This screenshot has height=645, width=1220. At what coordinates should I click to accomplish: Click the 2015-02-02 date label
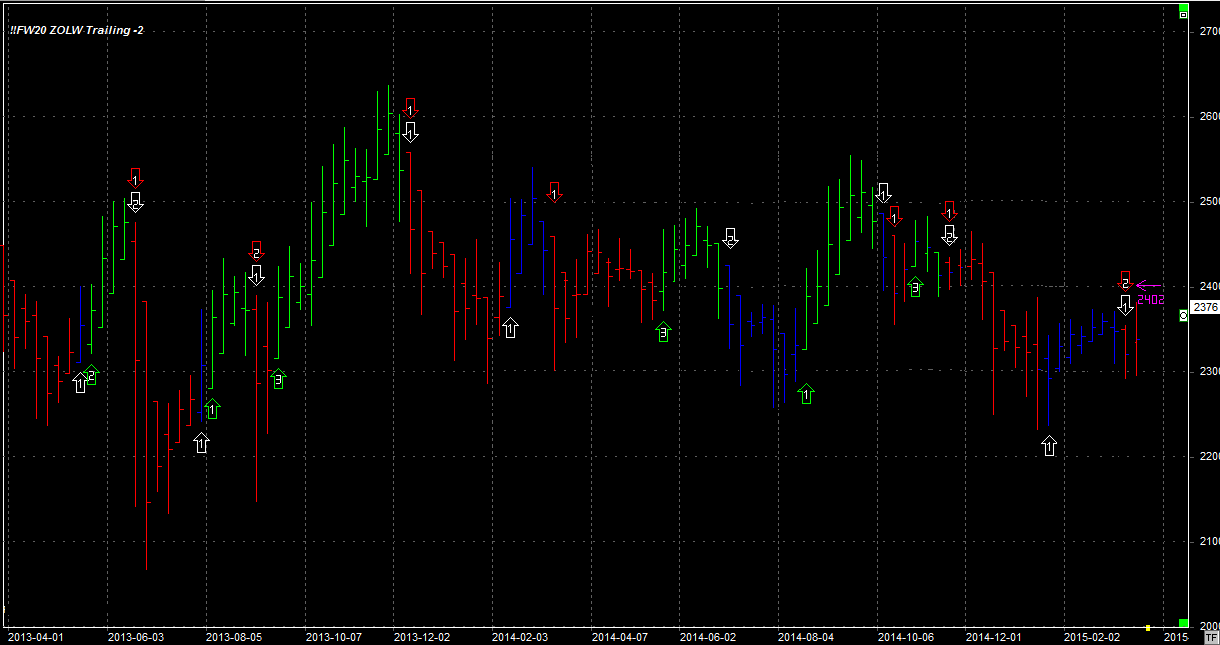[1090, 636]
